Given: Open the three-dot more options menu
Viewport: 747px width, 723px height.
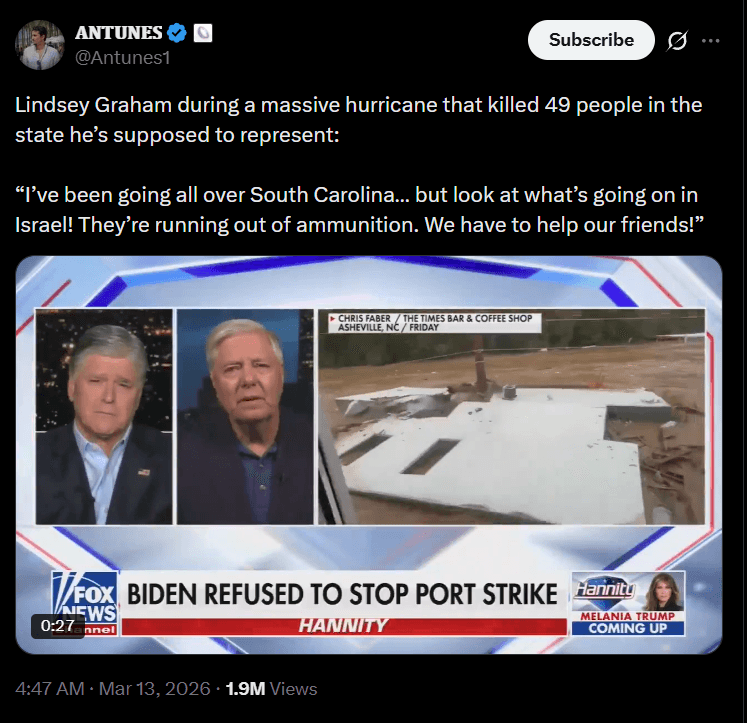Looking at the screenshot, I should [710, 41].
